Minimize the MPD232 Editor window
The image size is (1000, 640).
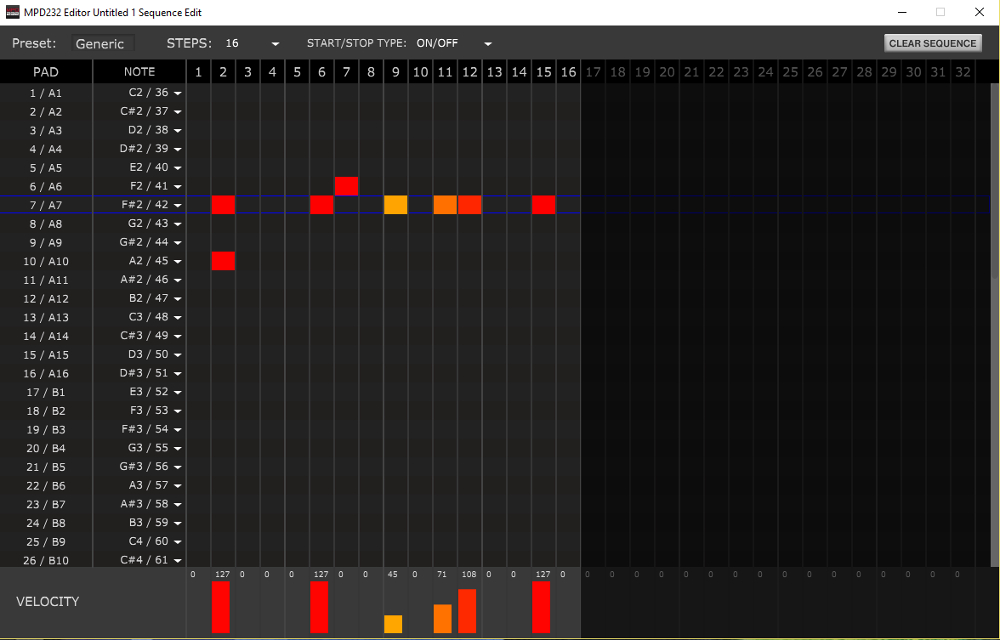902,12
